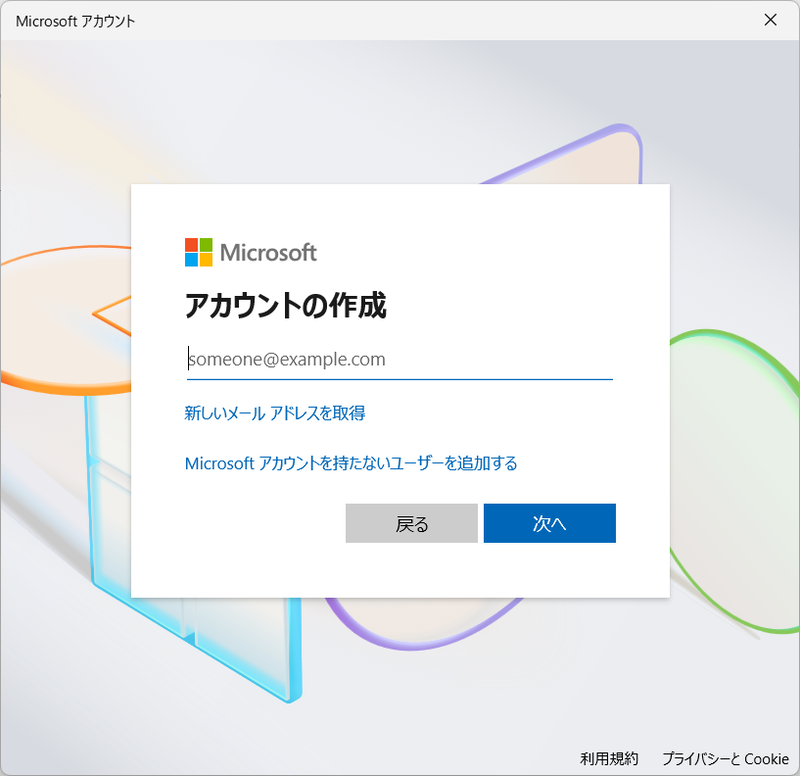Select the red square in the Microsoft logo
800x776 pixels.
[x=190, y=245]
